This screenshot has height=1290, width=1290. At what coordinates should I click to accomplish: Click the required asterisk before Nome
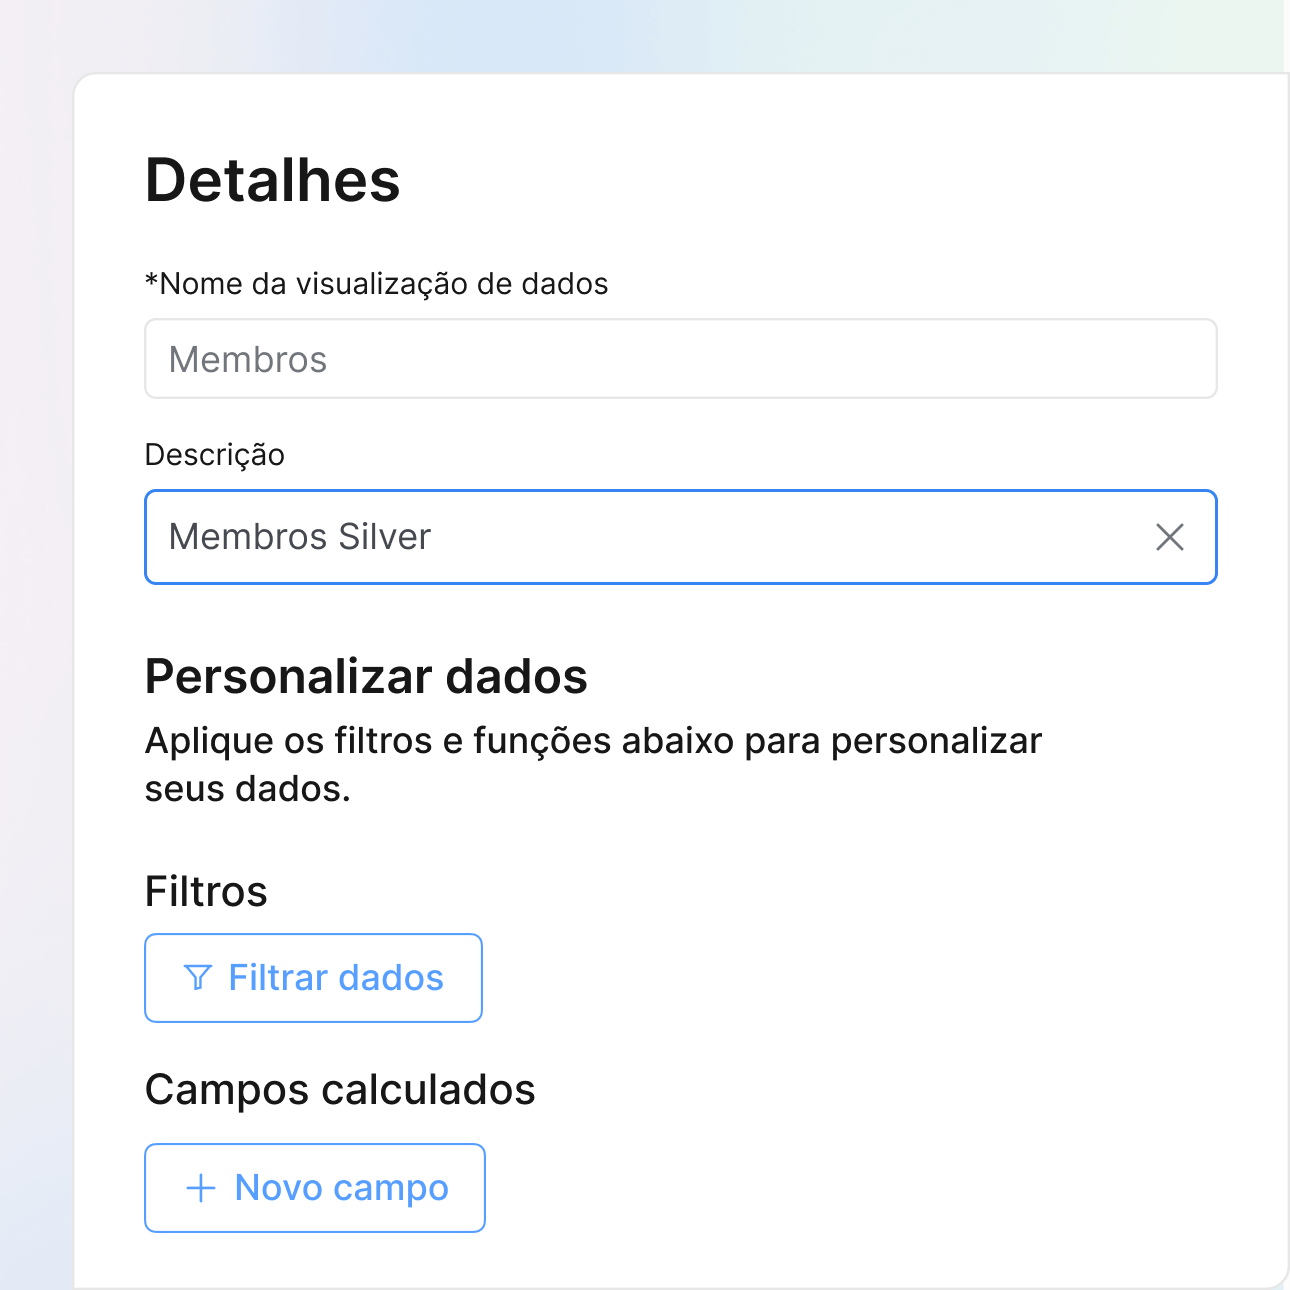(152, 281)
